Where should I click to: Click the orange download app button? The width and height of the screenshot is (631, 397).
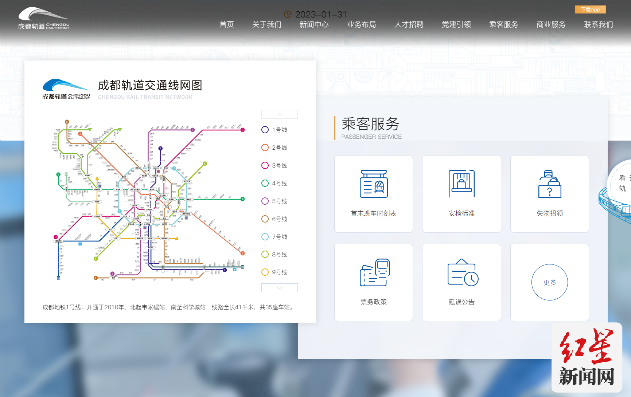coord(590,9)
